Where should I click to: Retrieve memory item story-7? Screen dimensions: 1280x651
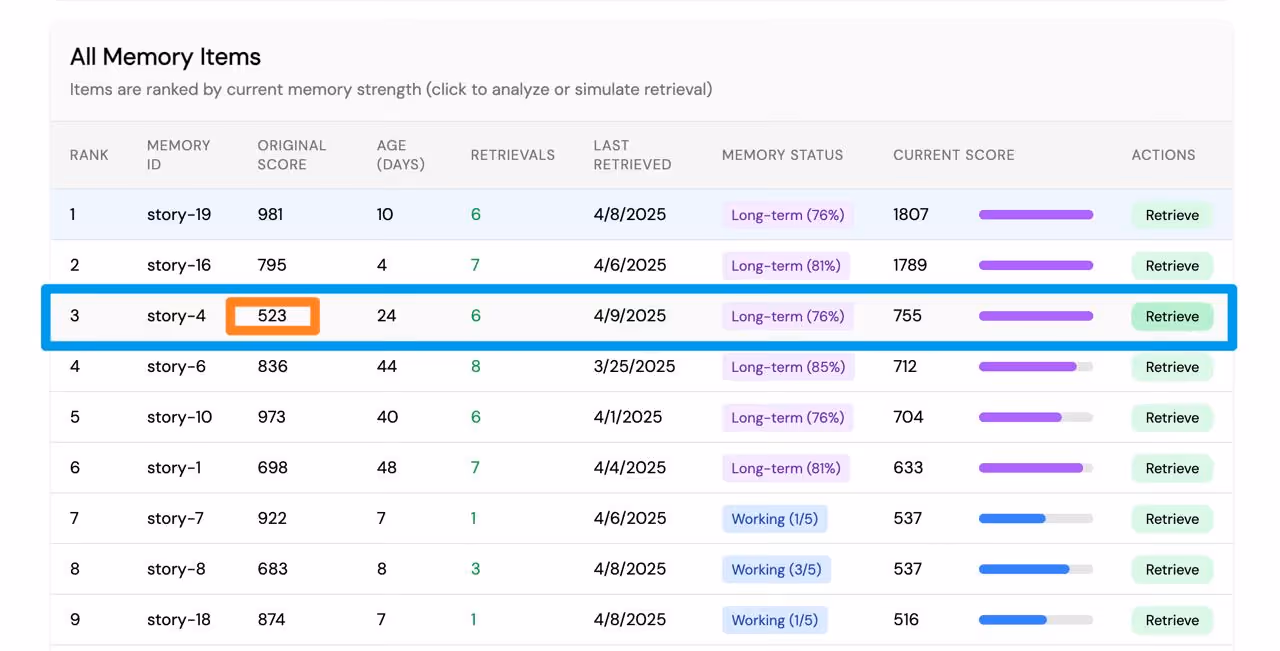coord(1171,519)
